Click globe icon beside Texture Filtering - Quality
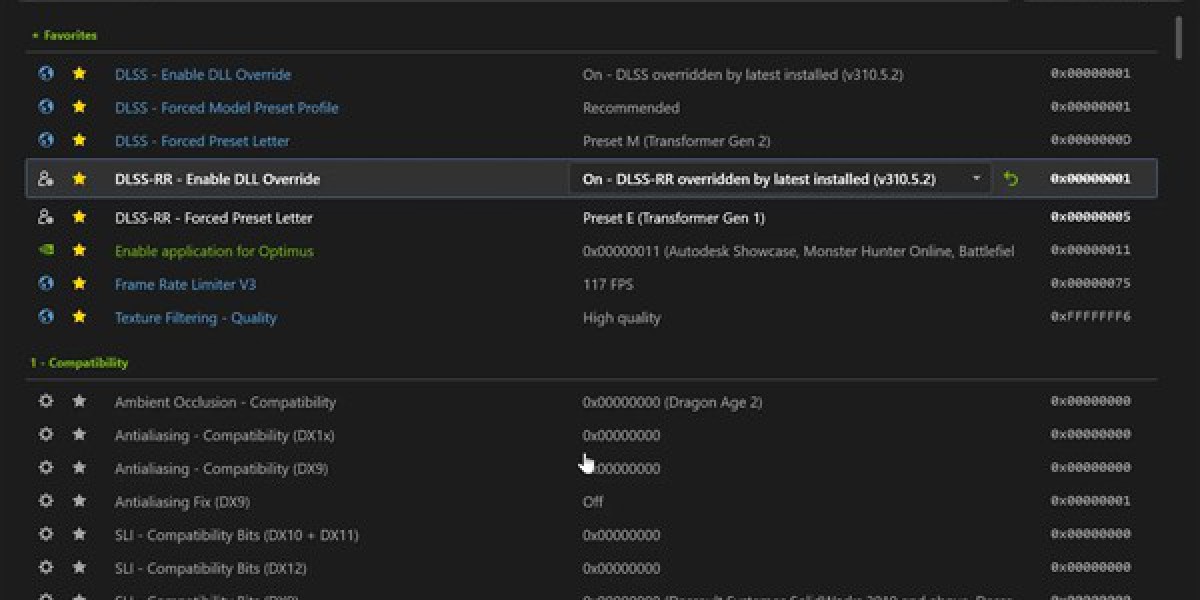The image size is (1200, 600). pyautogui.click(x=45, y=317)
